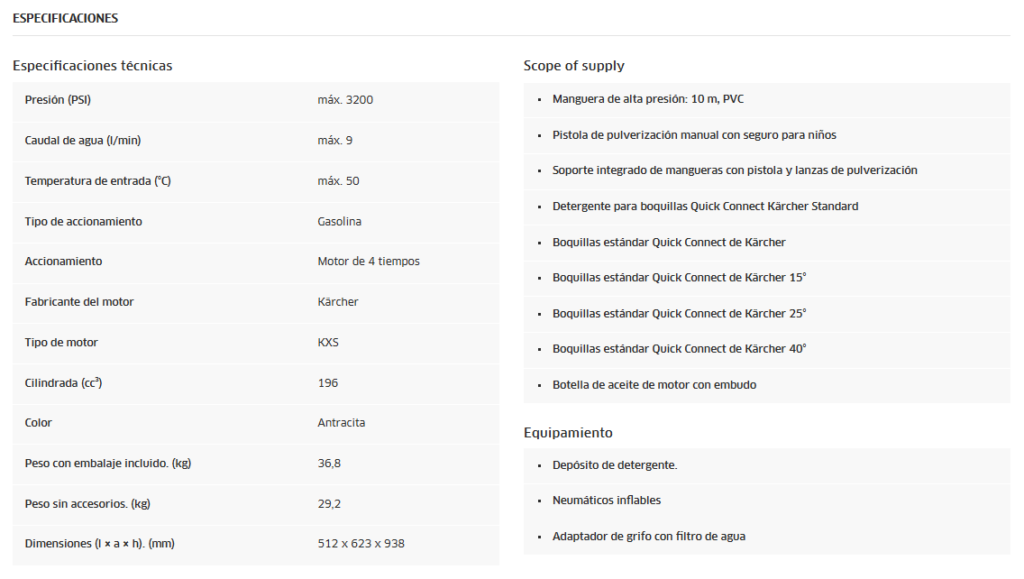
Task: Select the Especificaciones técnicas heading
Action: [x=92, y=66]
